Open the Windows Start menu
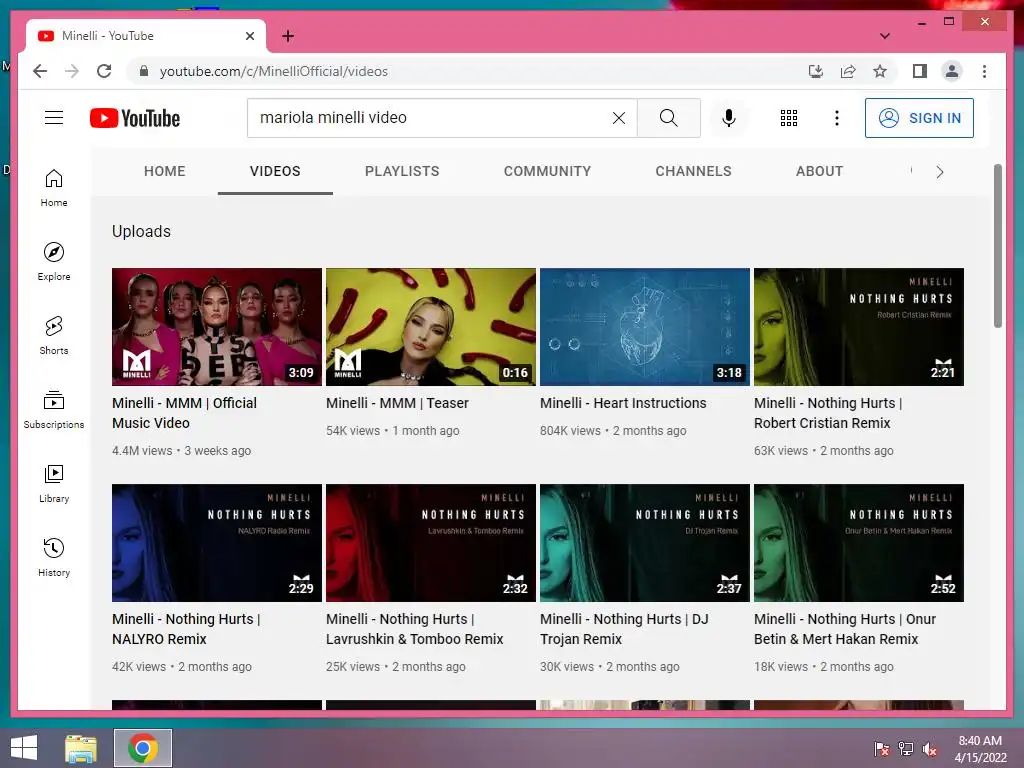 pyautogui.click(x=24, y=748)
